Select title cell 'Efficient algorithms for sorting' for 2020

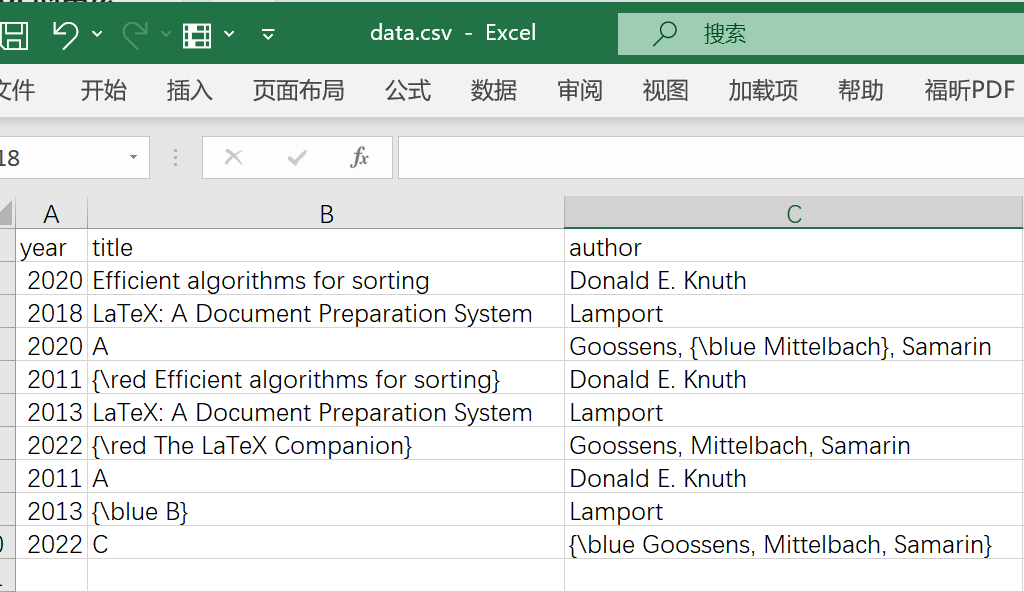pos(326,280)
